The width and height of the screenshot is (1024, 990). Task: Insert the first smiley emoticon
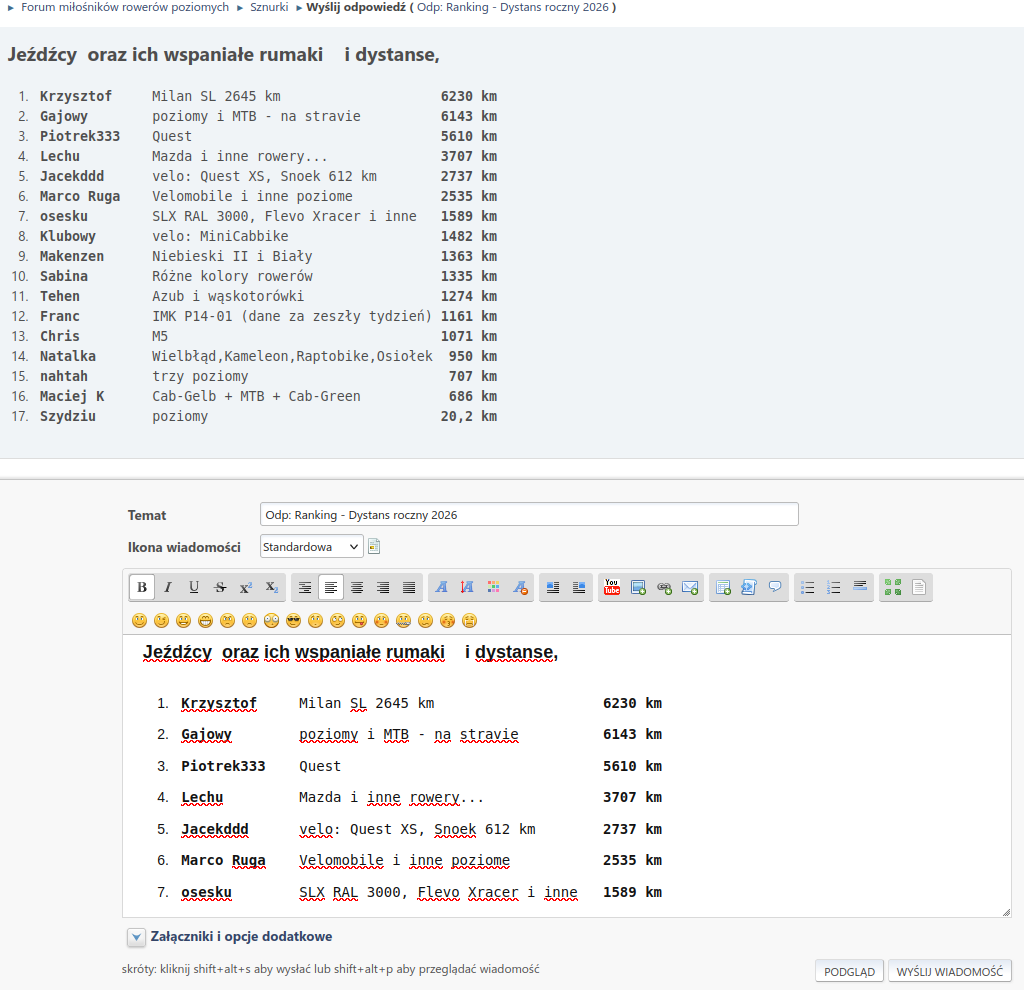[x=139, y=620]
